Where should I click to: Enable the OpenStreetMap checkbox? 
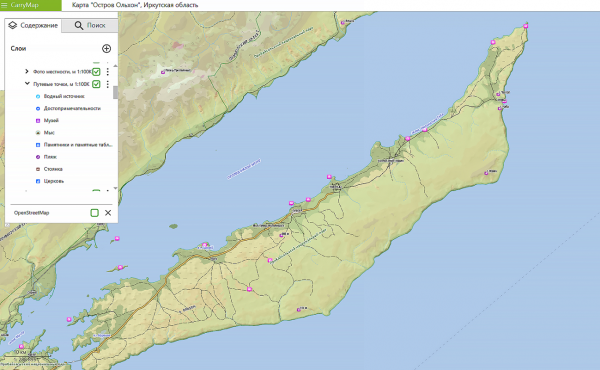click(95, 213)
